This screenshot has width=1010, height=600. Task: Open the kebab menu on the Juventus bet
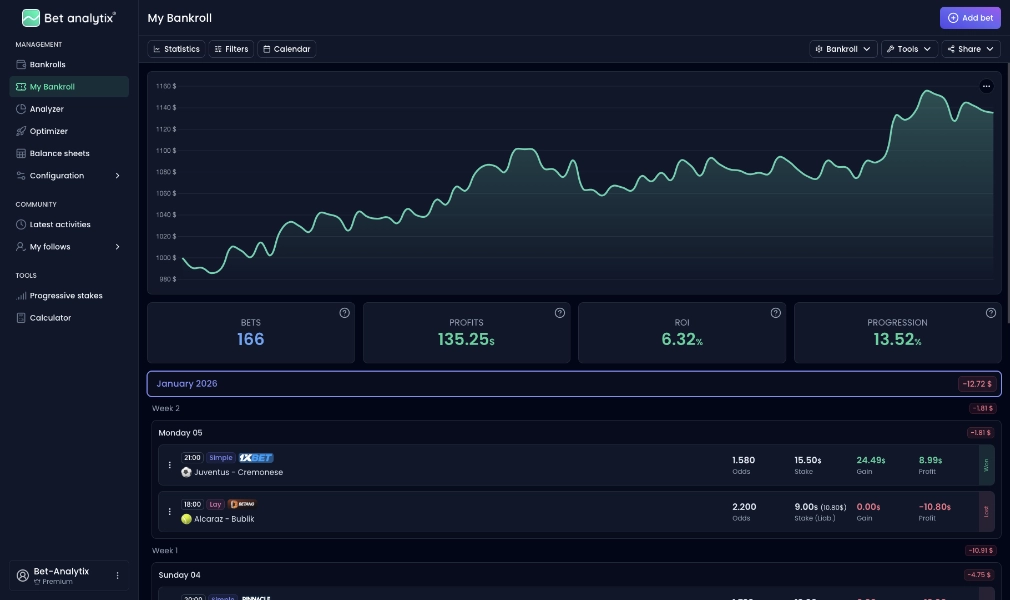(170, 465)
